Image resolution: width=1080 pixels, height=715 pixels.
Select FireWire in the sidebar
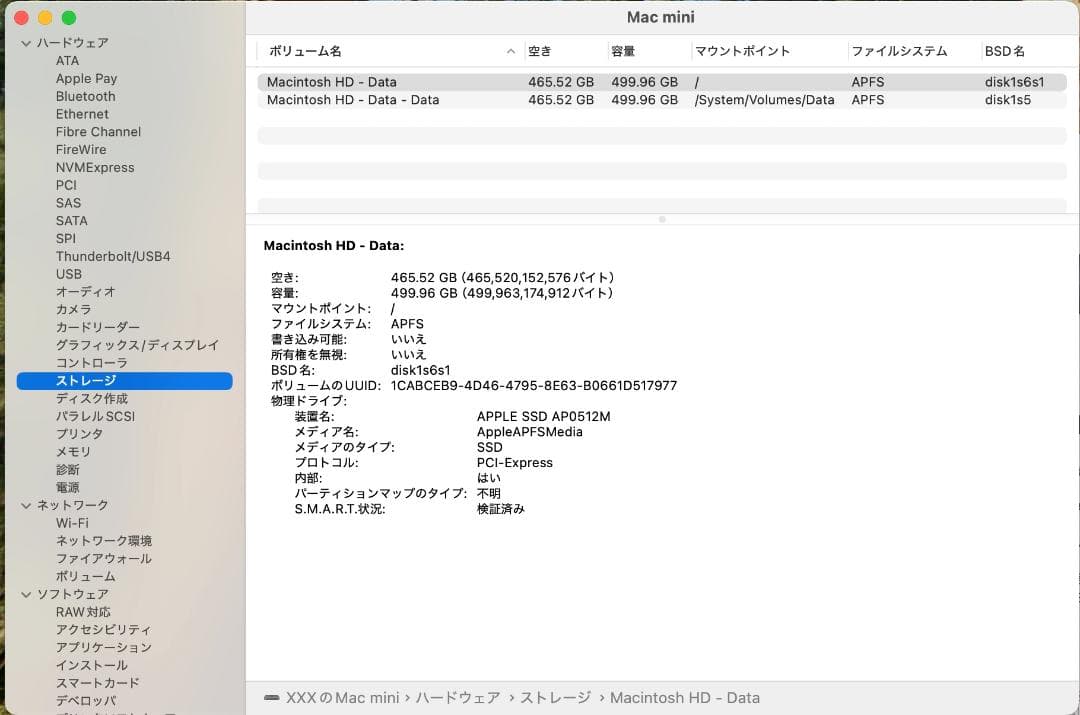(81, 149)
